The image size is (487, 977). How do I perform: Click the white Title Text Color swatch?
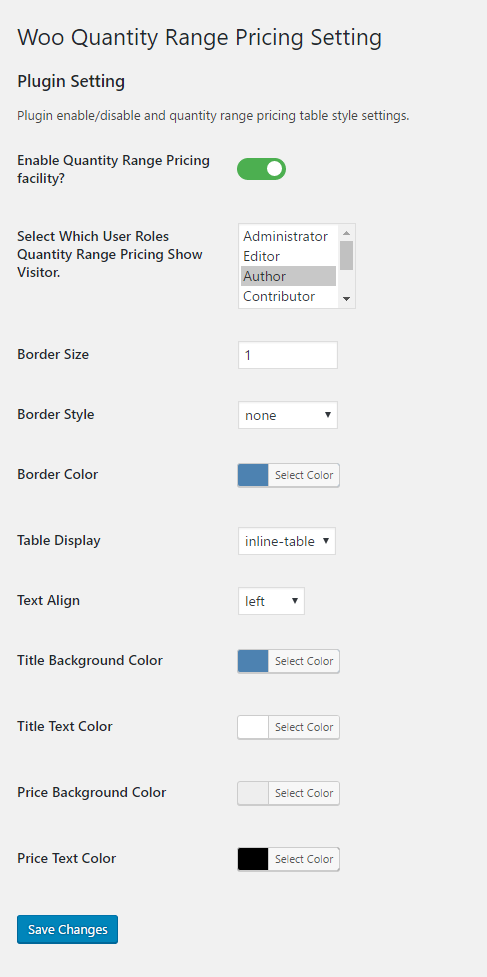[x=253, y=727]
